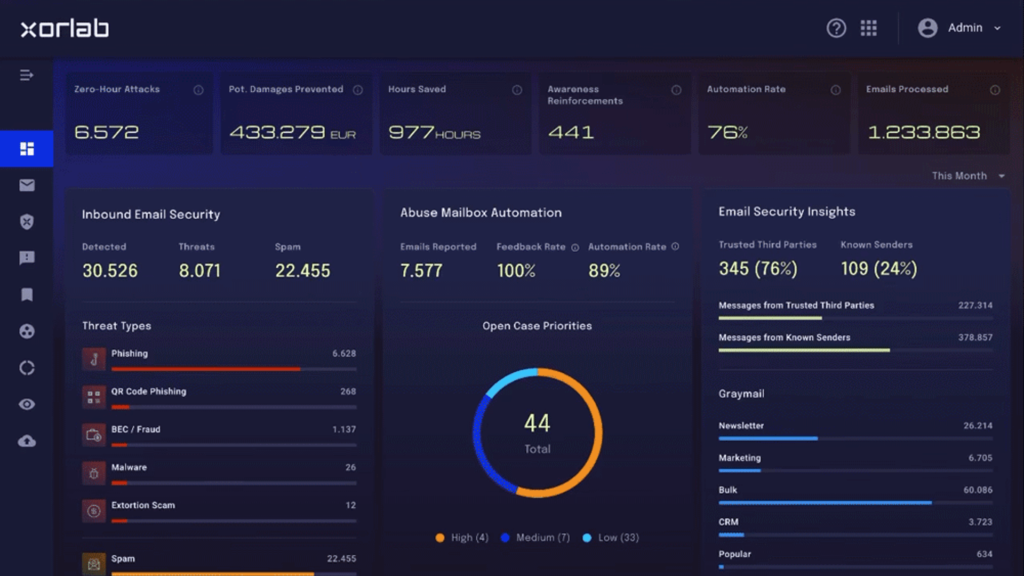Select the Phishing threat type row
This screenshot has height=576, width=1024.
pos(219,359)
